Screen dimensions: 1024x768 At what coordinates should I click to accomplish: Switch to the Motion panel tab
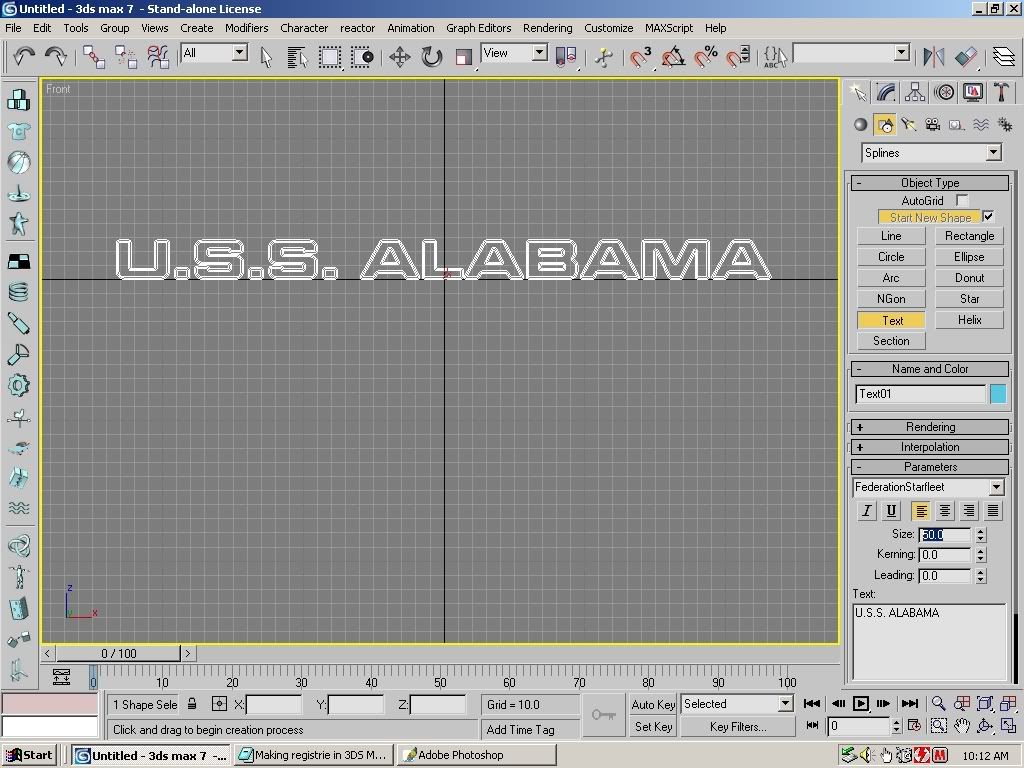coord(944,92)
